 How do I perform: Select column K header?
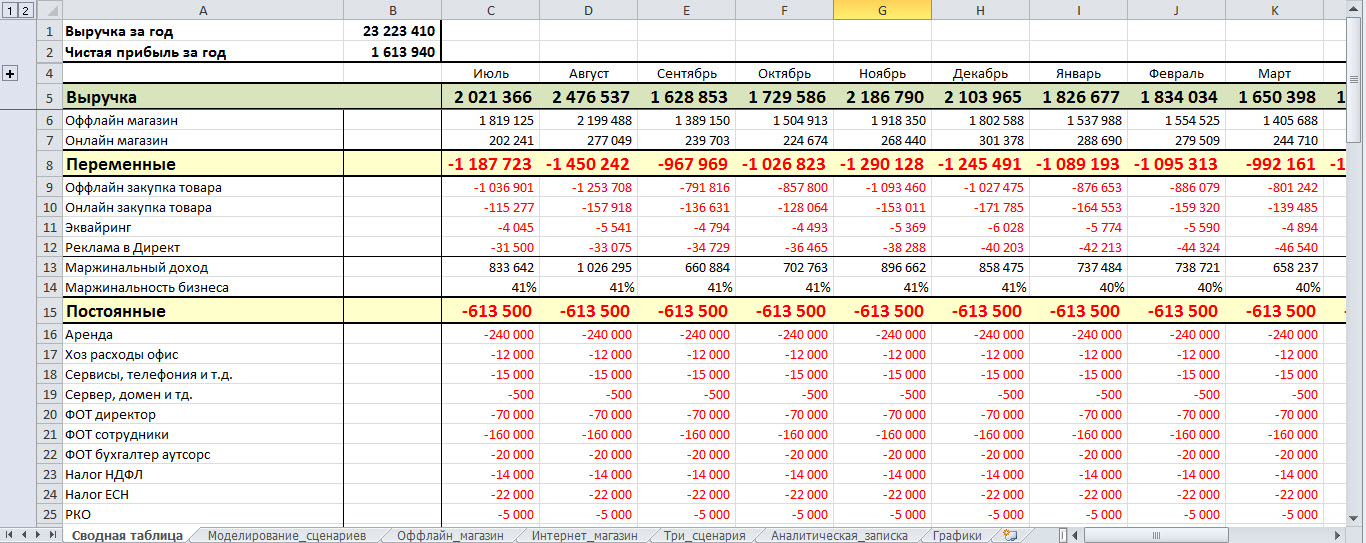pos(1274,10)
